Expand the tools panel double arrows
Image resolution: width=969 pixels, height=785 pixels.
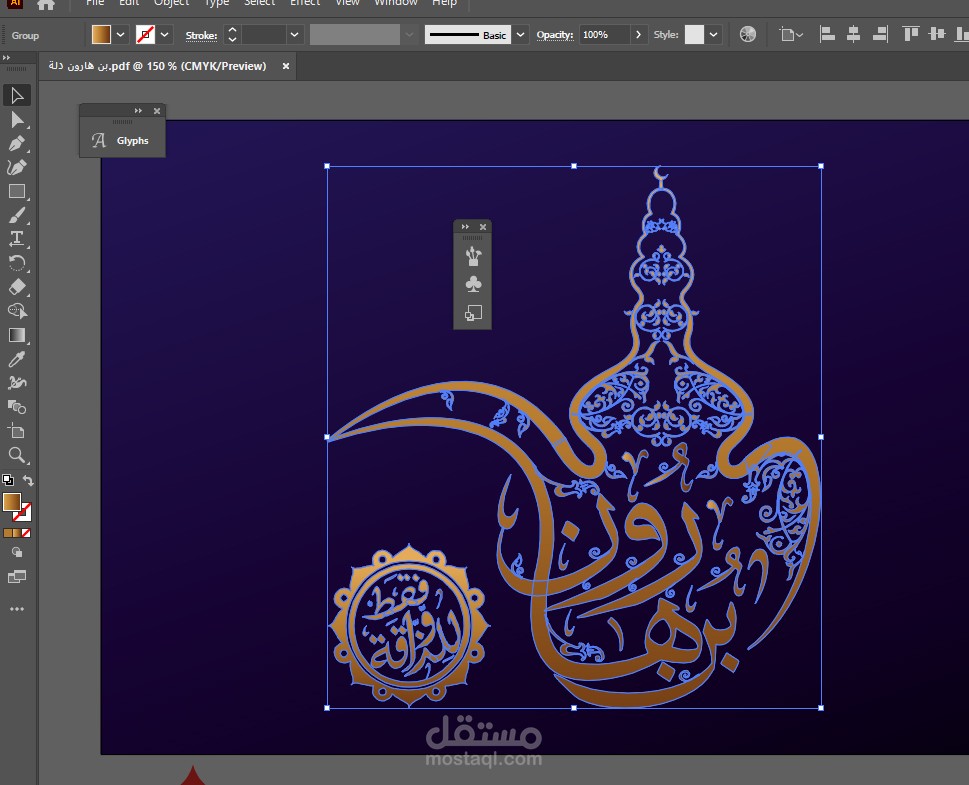[x=6, y=57]
